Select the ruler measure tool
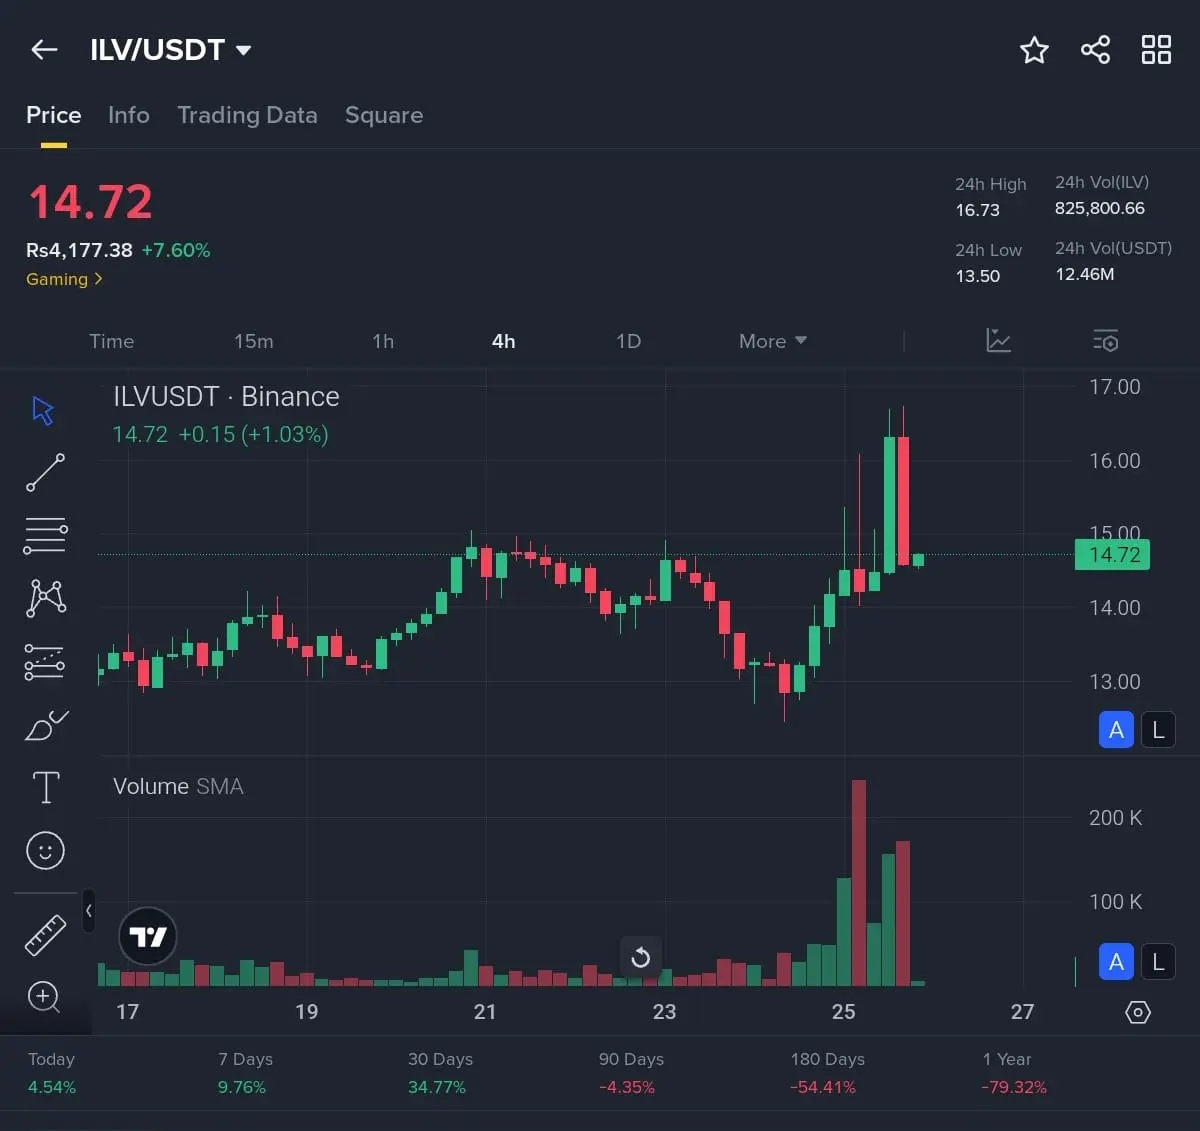 click(45, 936)
